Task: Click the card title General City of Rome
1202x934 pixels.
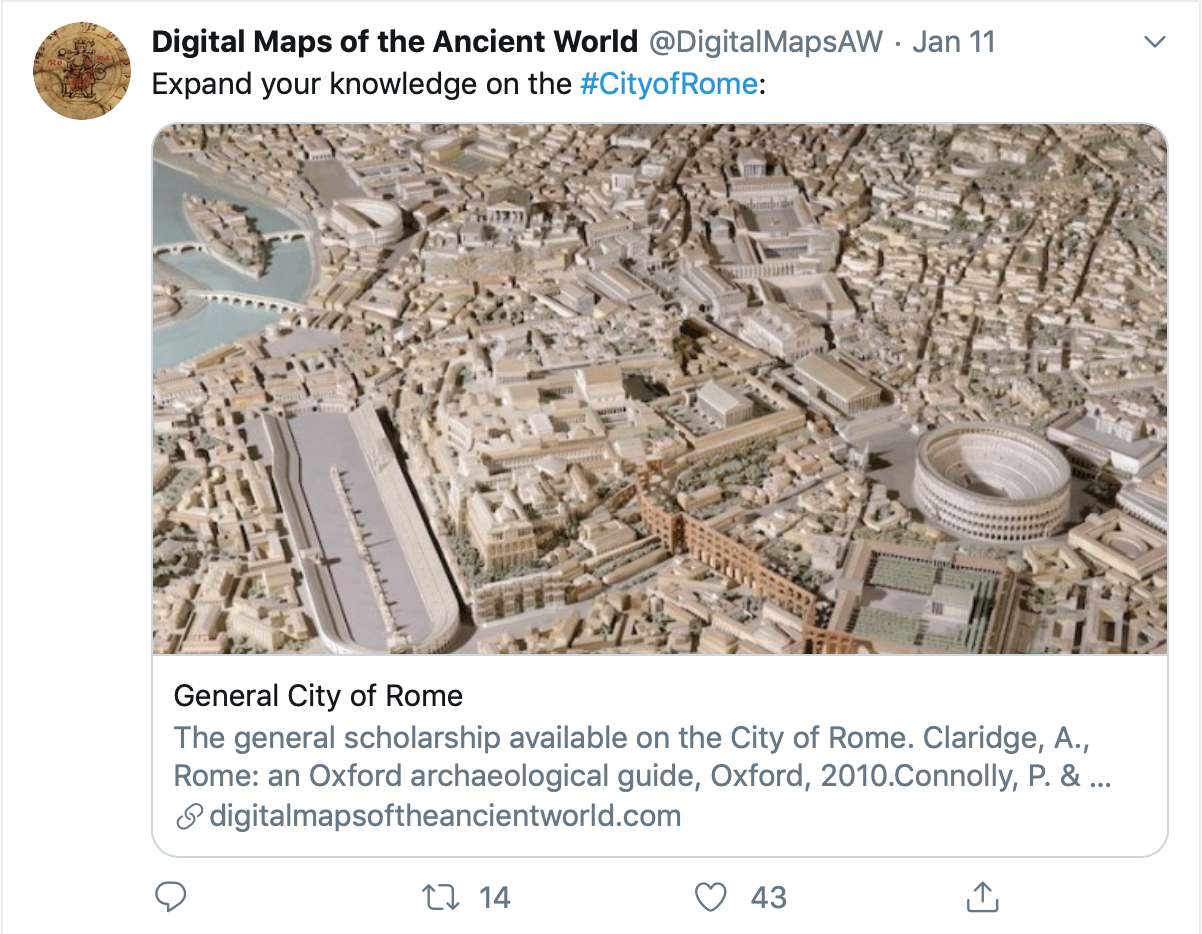Action: [x=318, y=696]
